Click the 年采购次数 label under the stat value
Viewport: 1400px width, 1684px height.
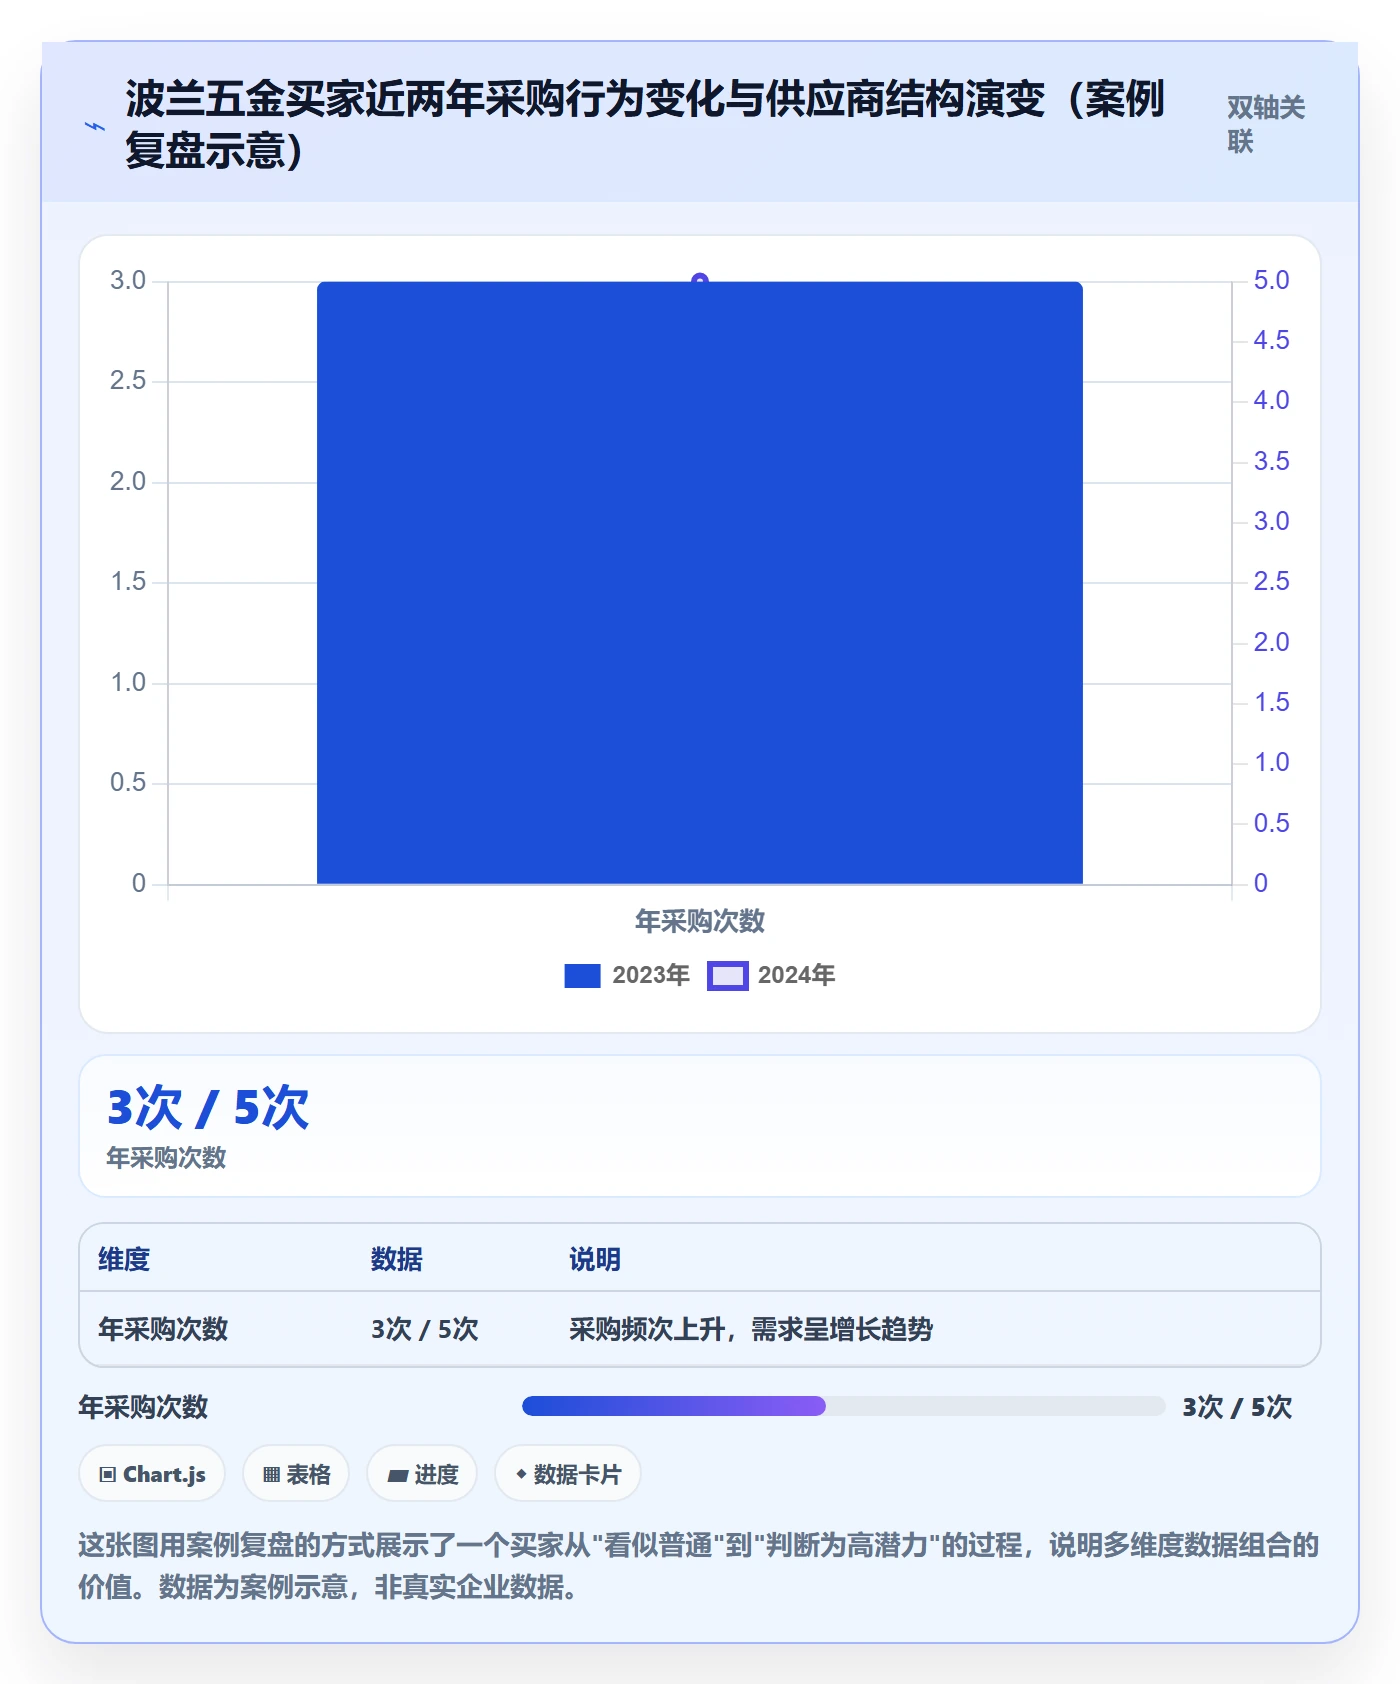tap(166, 1158)
